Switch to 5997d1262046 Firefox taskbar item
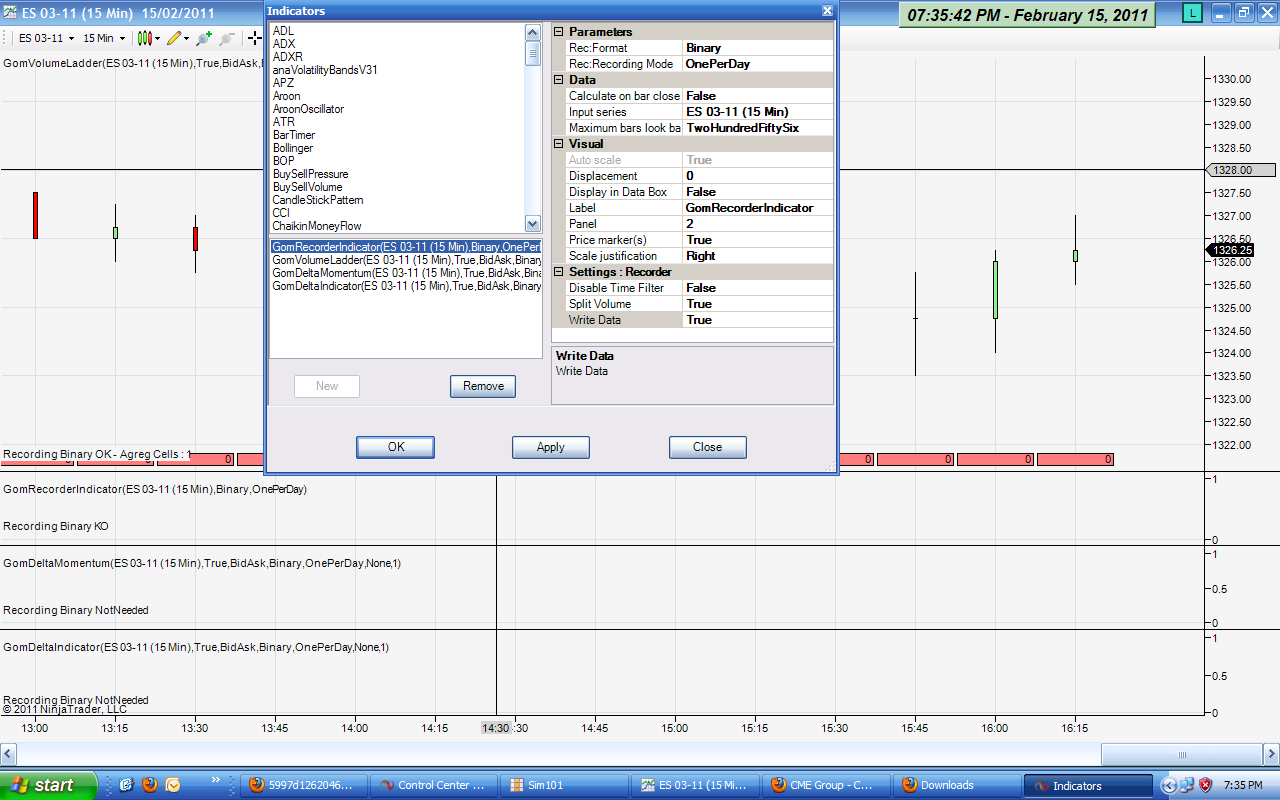The height and width of the screenshot is (800, 1280). pos(303,785)
